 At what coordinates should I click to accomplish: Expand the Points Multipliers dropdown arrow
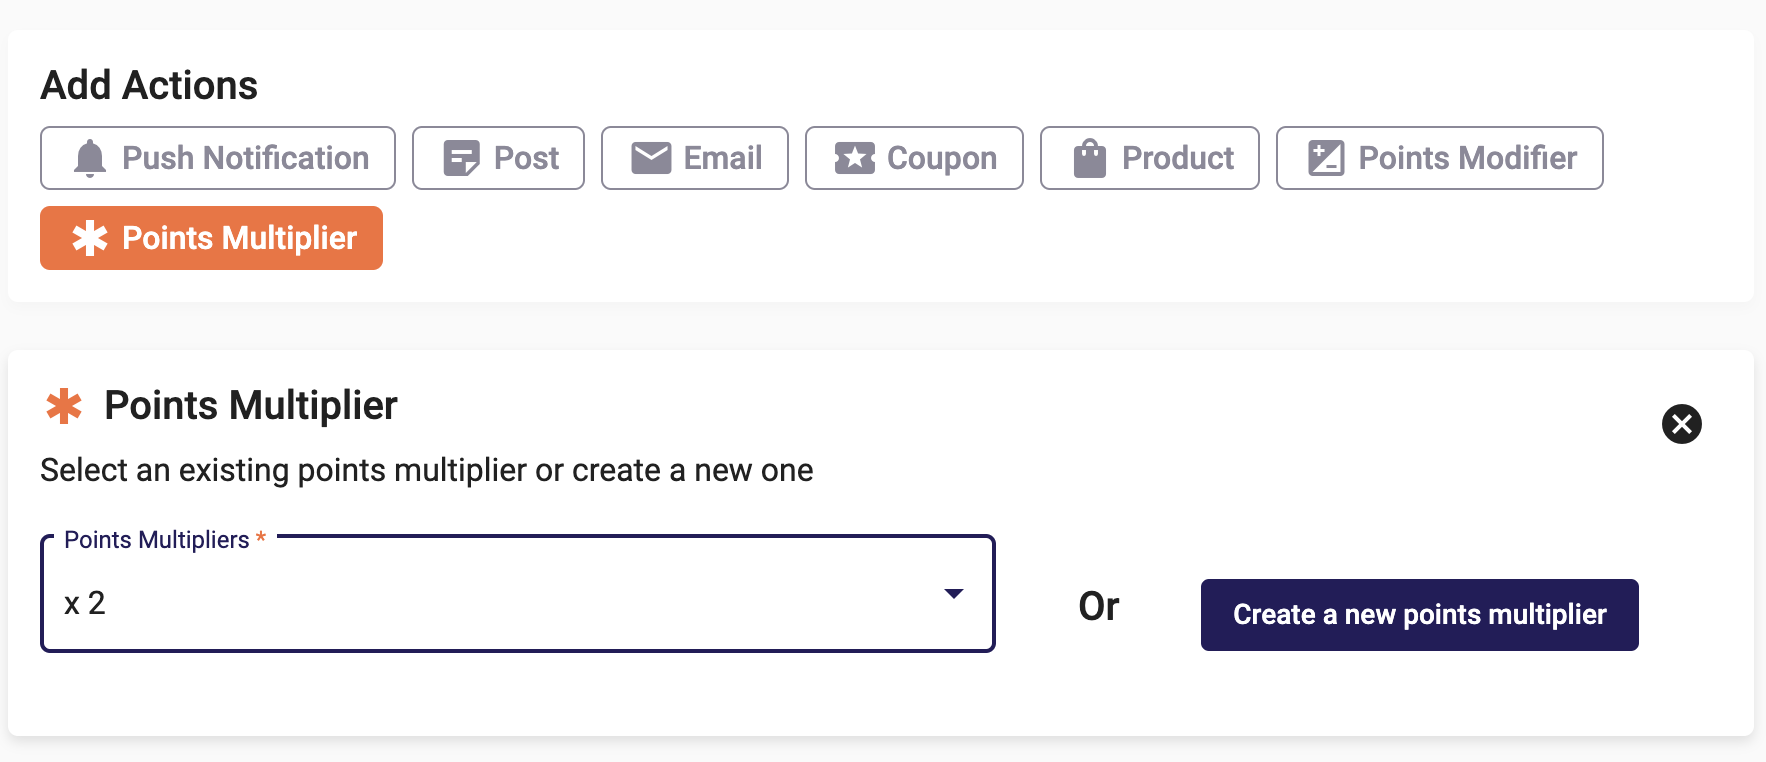(954, 594)
